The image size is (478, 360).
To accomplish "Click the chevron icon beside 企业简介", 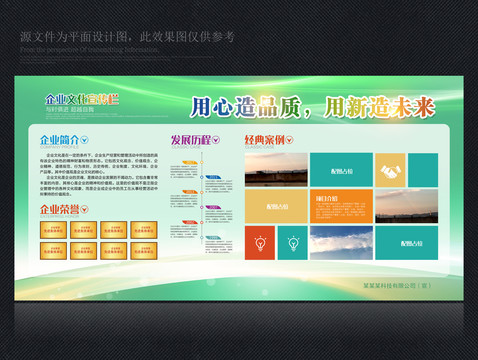I will point(85,140).
